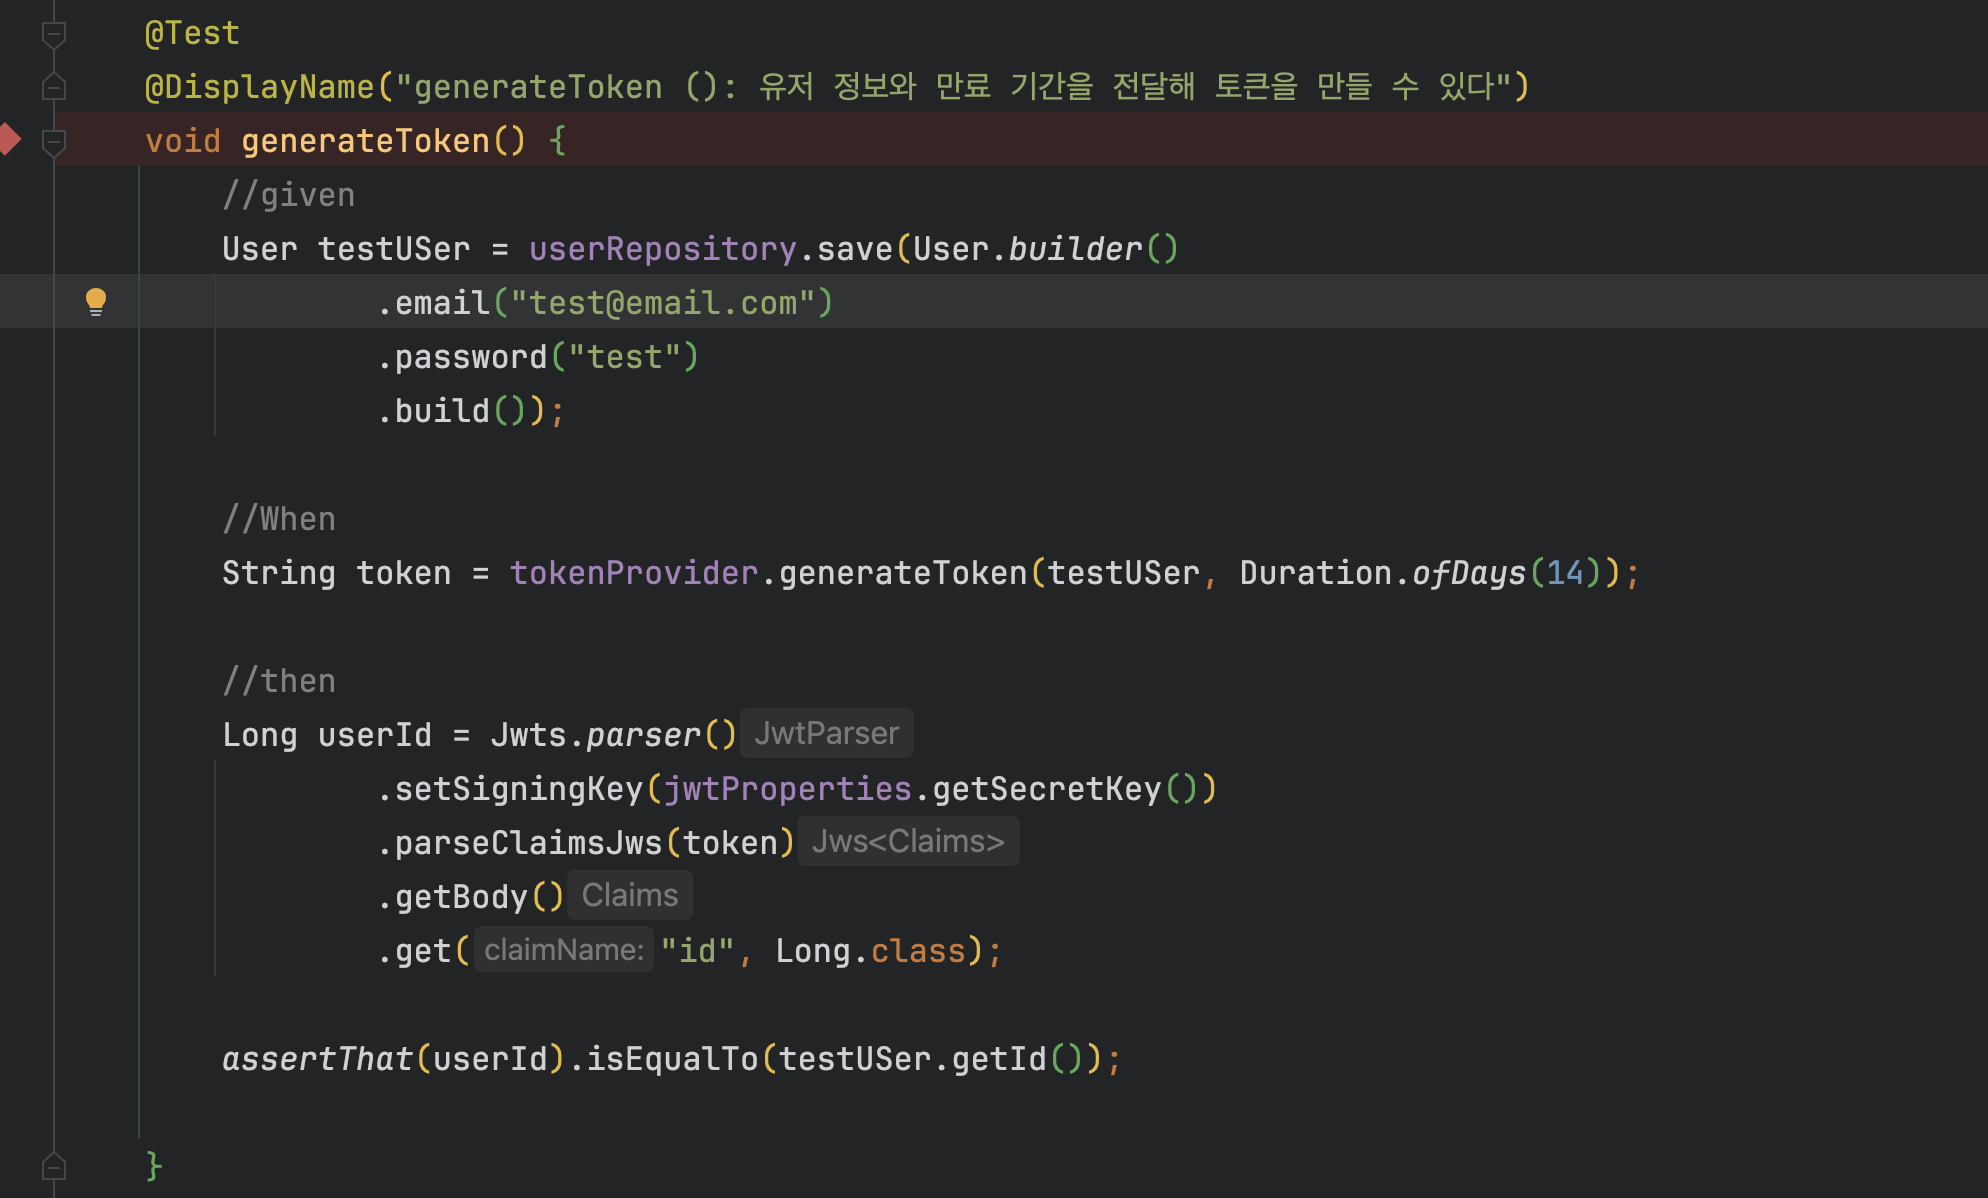Toggle fold marker beside @DisplayName annotation
Image resolution: width=1988 pixels, height=1198 pixels.
click(x=54, y=88)
